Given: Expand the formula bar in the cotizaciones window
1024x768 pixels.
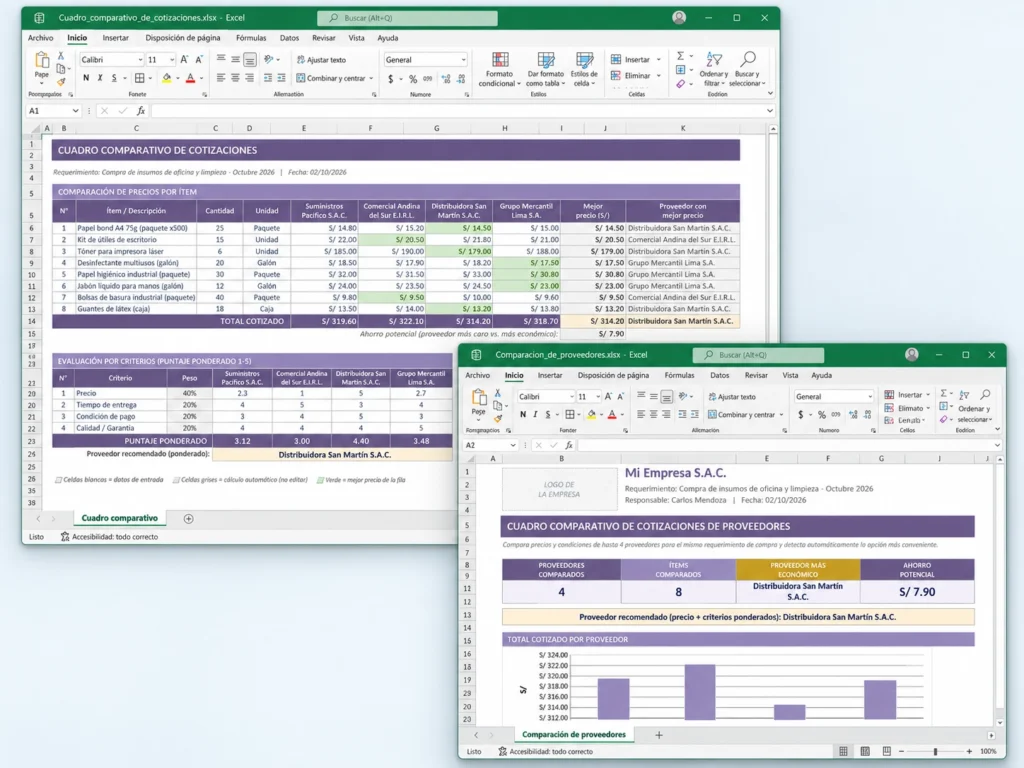Looking at the screenshot, I should pyautogui.click(x=770, y=111).
